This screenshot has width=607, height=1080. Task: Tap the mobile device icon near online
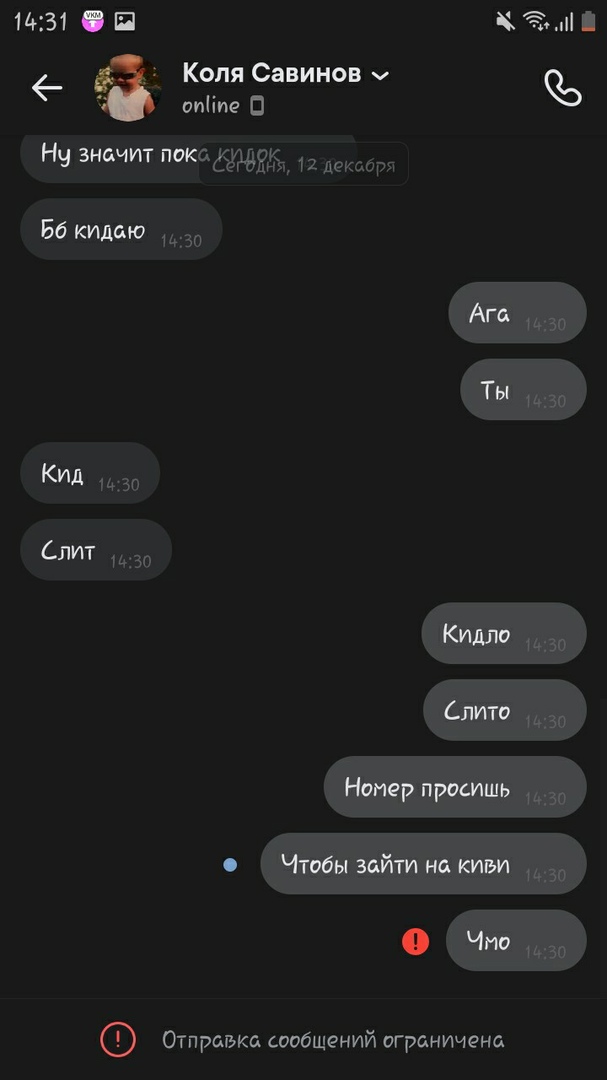(257, 105)
